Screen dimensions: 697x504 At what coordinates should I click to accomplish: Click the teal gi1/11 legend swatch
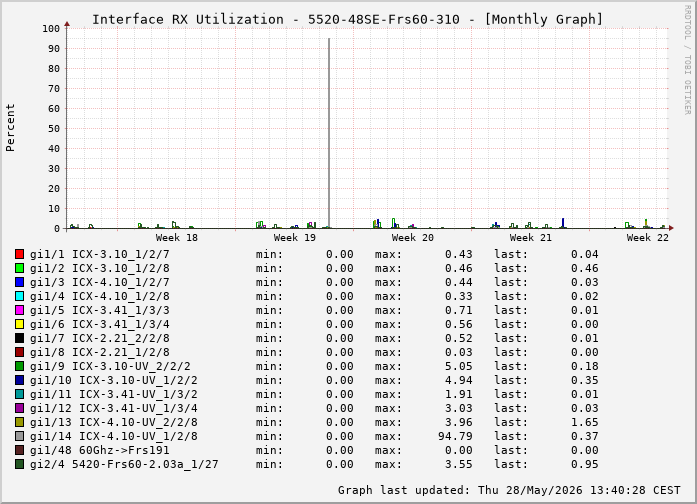[19, 394]
